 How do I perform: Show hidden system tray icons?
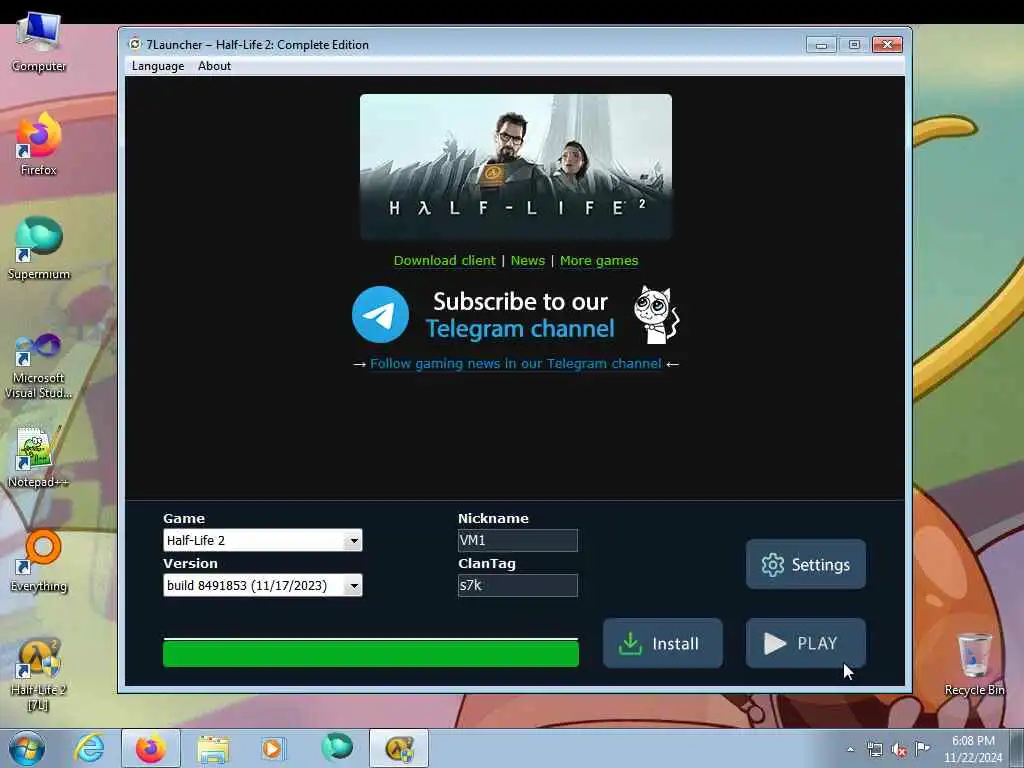(x=850, y=749)
